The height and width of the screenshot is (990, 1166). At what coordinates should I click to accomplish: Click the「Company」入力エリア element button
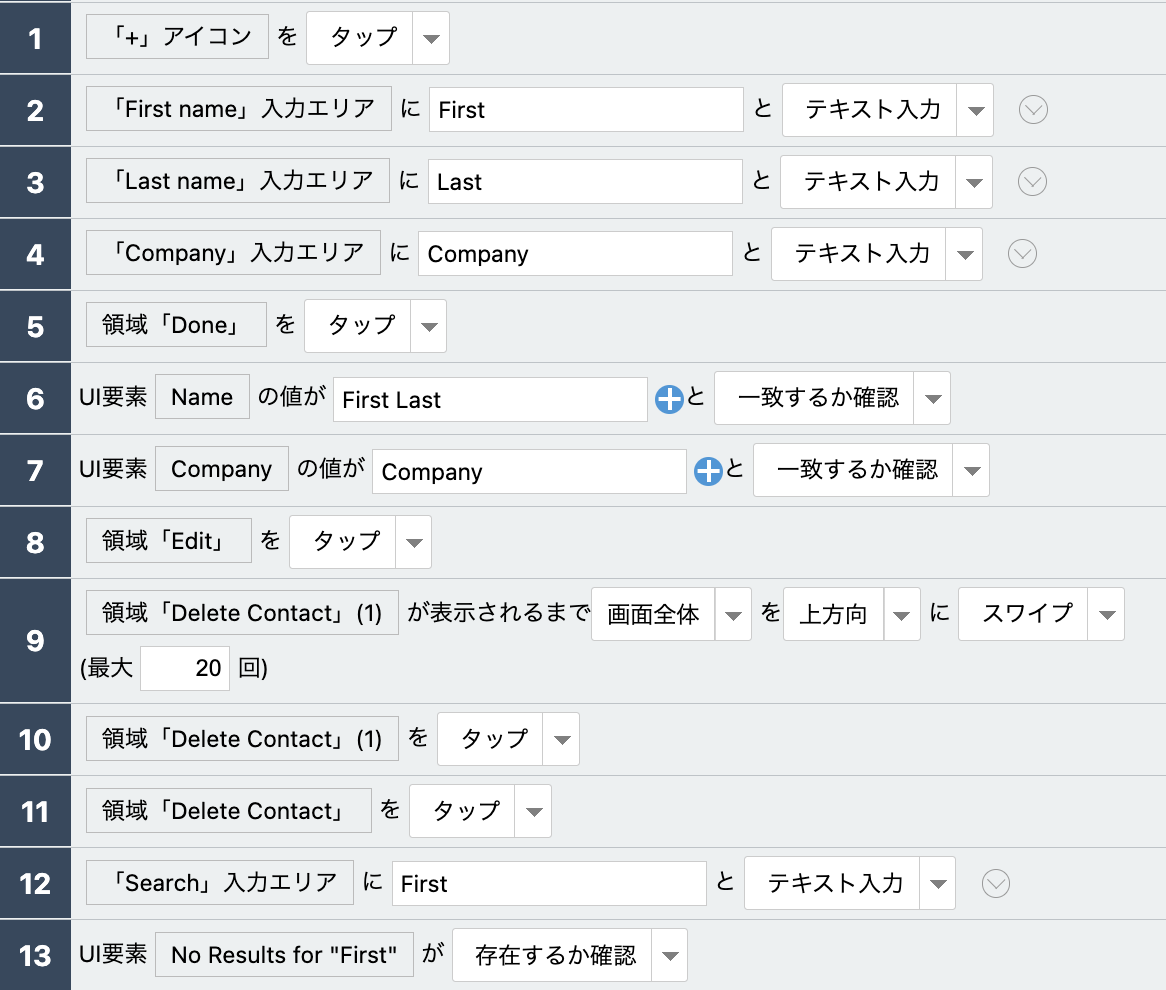point(233,252)
